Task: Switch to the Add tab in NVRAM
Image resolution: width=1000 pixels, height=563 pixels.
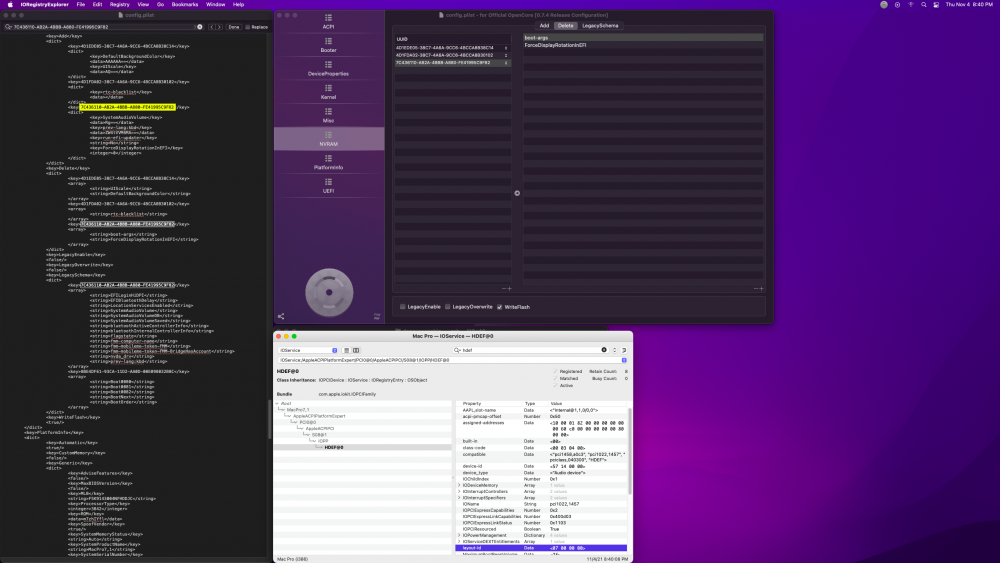Action: [544, 26]
